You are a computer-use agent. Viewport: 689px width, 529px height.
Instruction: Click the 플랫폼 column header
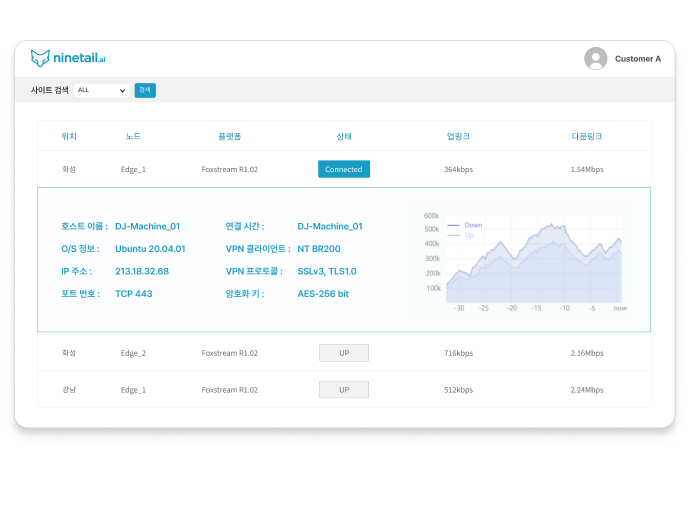click(229, 136)
